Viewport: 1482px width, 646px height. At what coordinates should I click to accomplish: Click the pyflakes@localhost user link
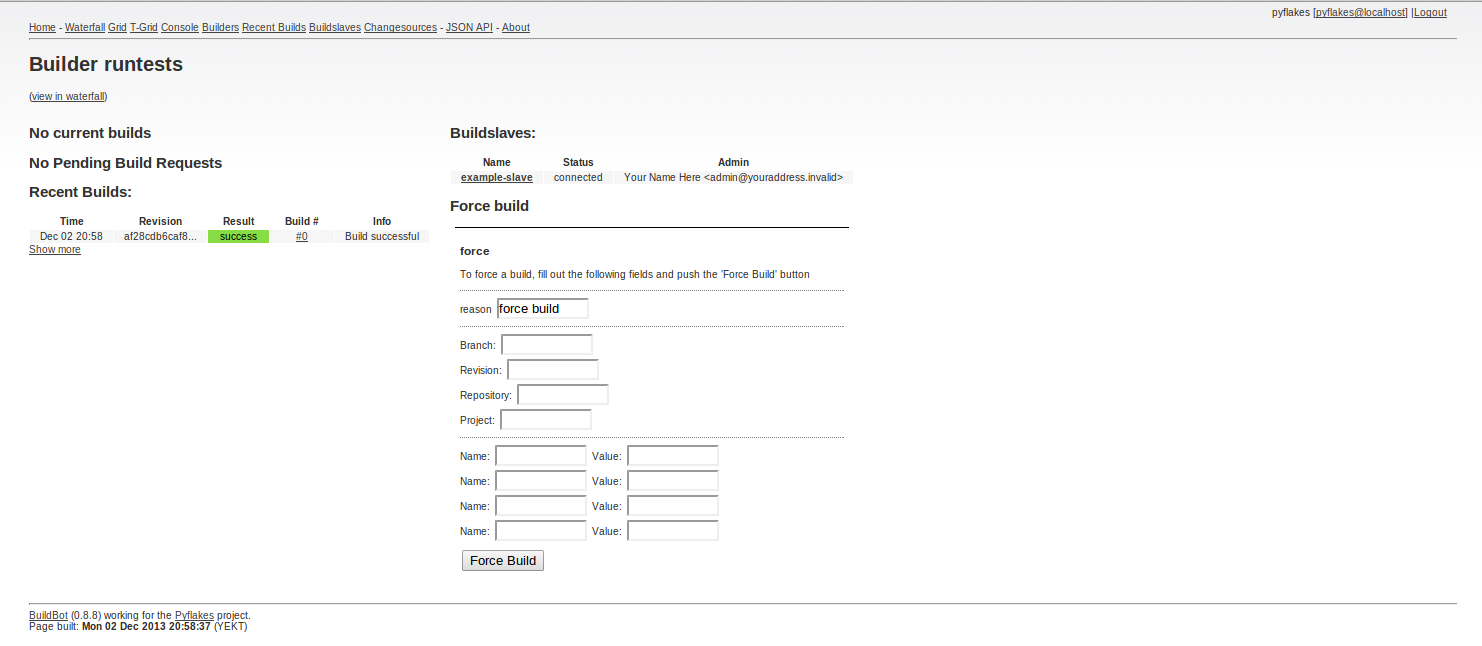click(1360, 13)
